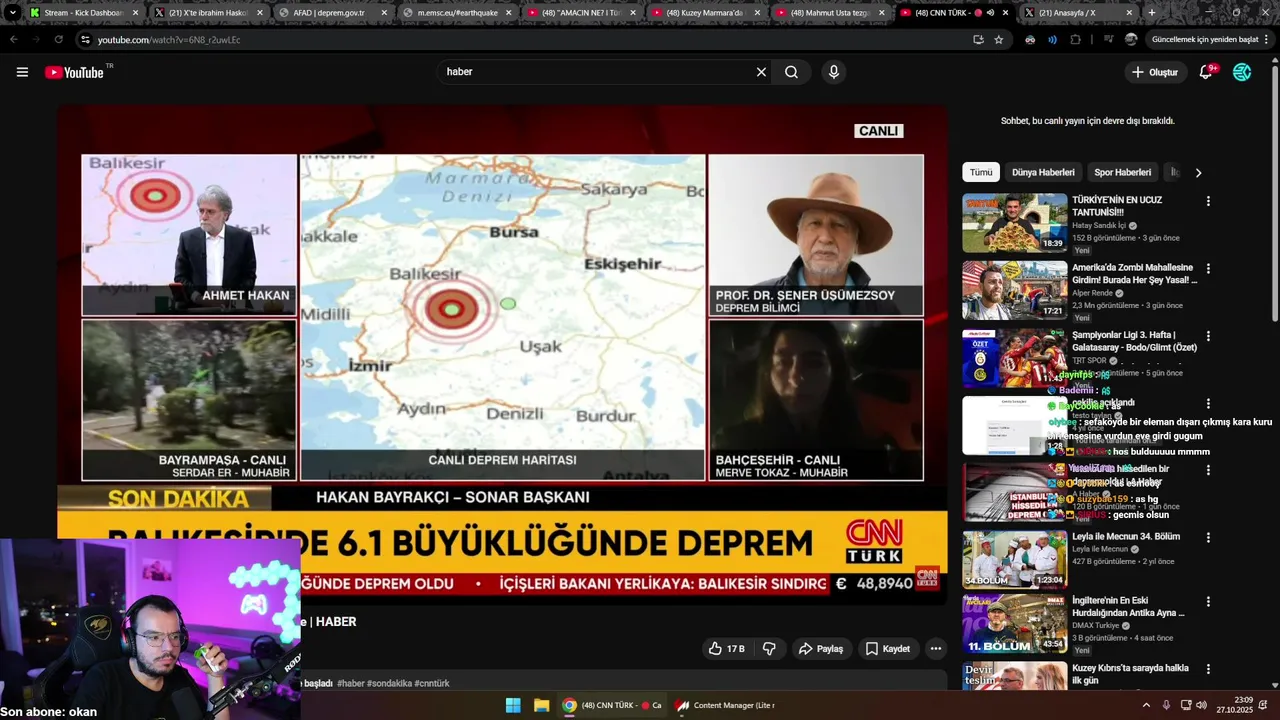Open options for Kuzey Kıbrıs'ta sarayda halkla video
Image resolution: width=1280 pixels, height=720 pixels.
click(x=1208, y=669)
